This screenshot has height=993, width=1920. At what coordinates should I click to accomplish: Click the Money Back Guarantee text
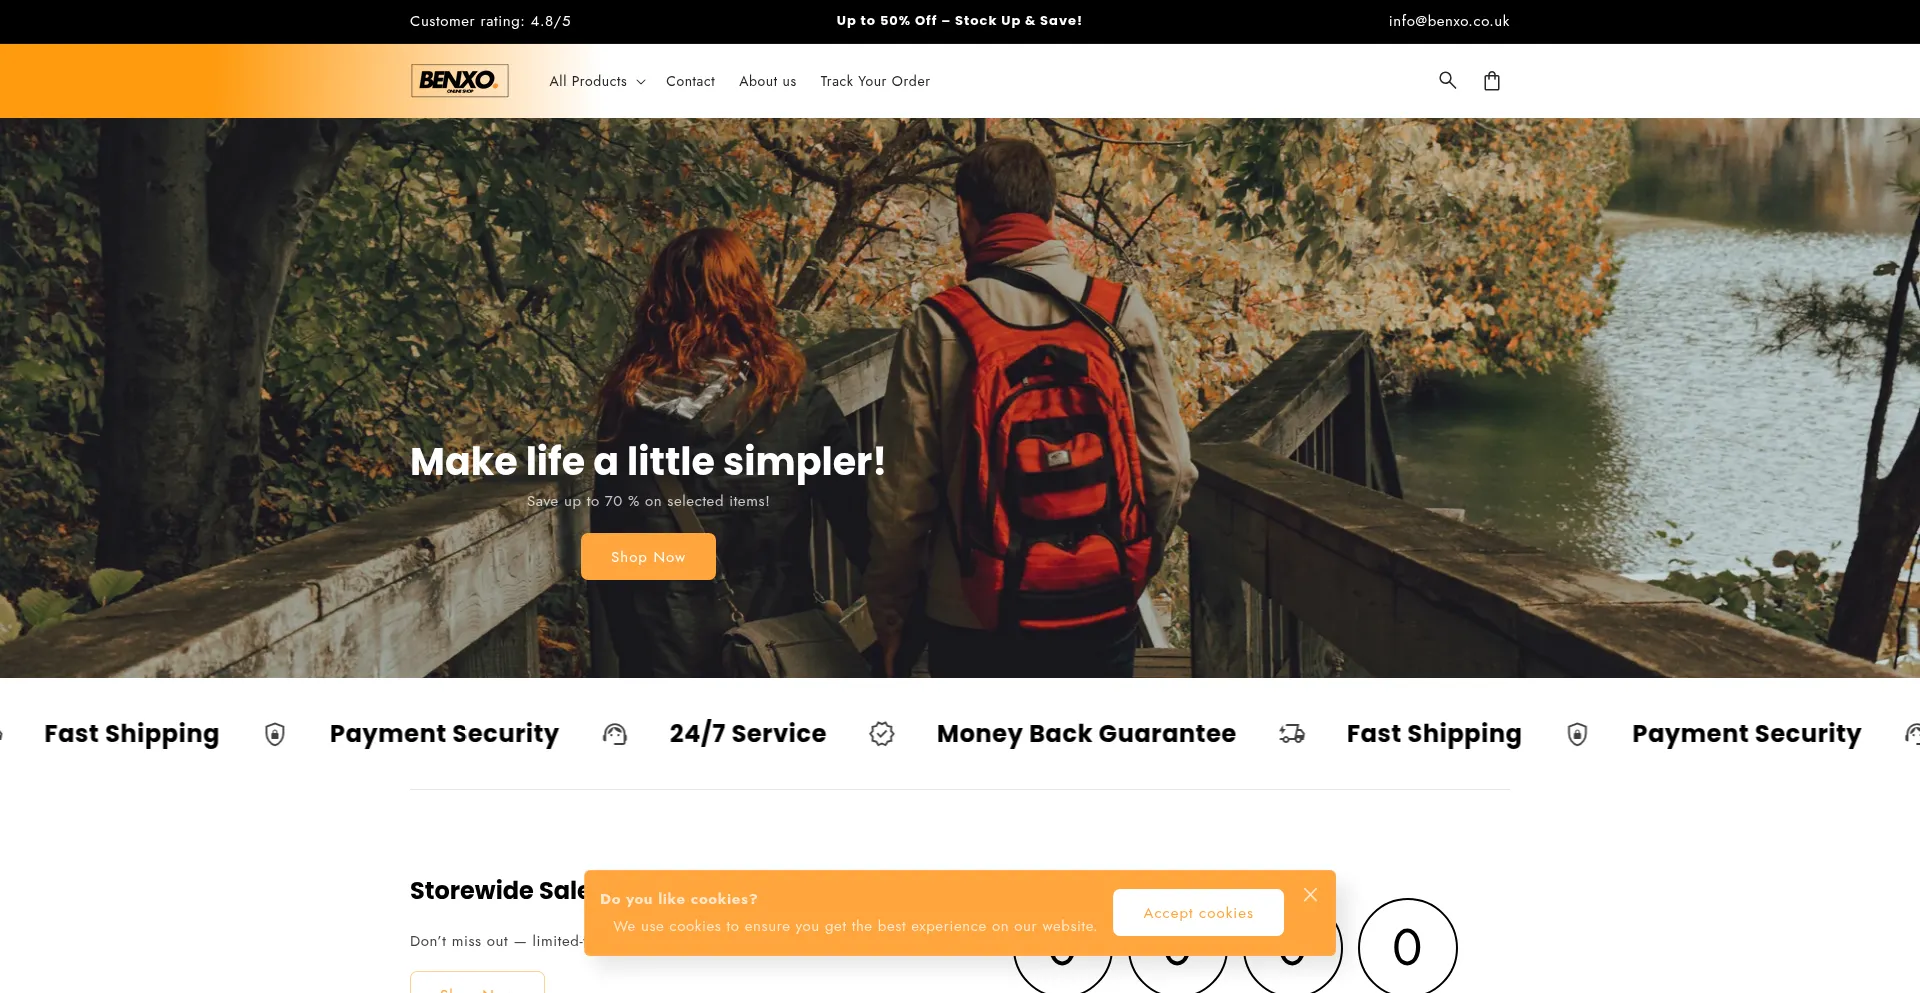pyautogui.click(x=1086, y=733)
